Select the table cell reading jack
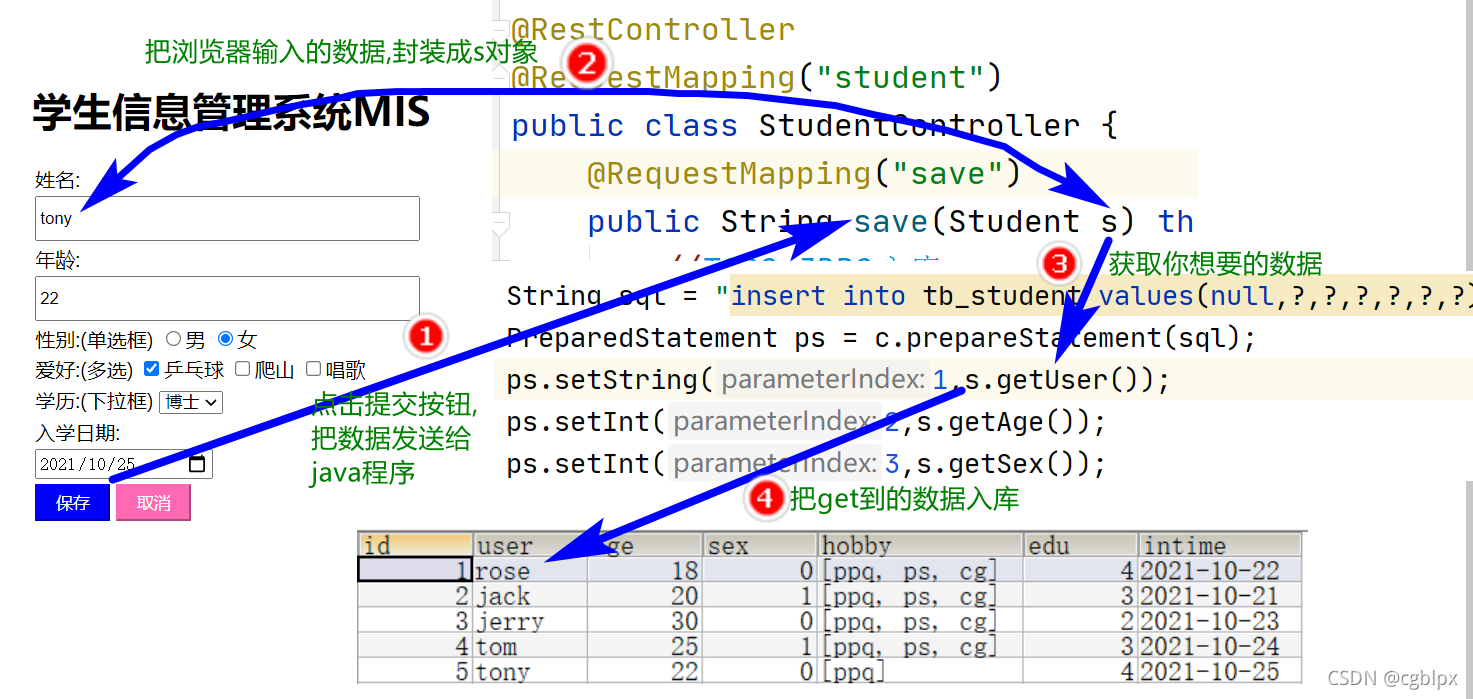The image size is (1473, 699). [x=530, y=596]
